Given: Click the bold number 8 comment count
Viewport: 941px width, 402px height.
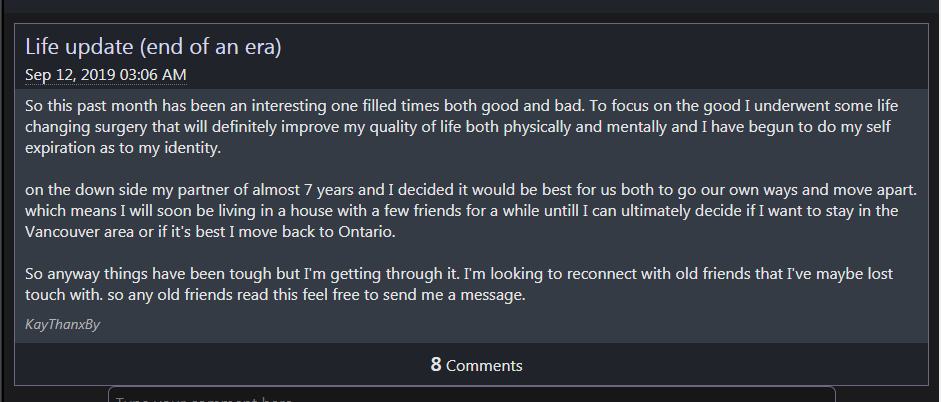Looking at the screenshot, I should 436,364.
